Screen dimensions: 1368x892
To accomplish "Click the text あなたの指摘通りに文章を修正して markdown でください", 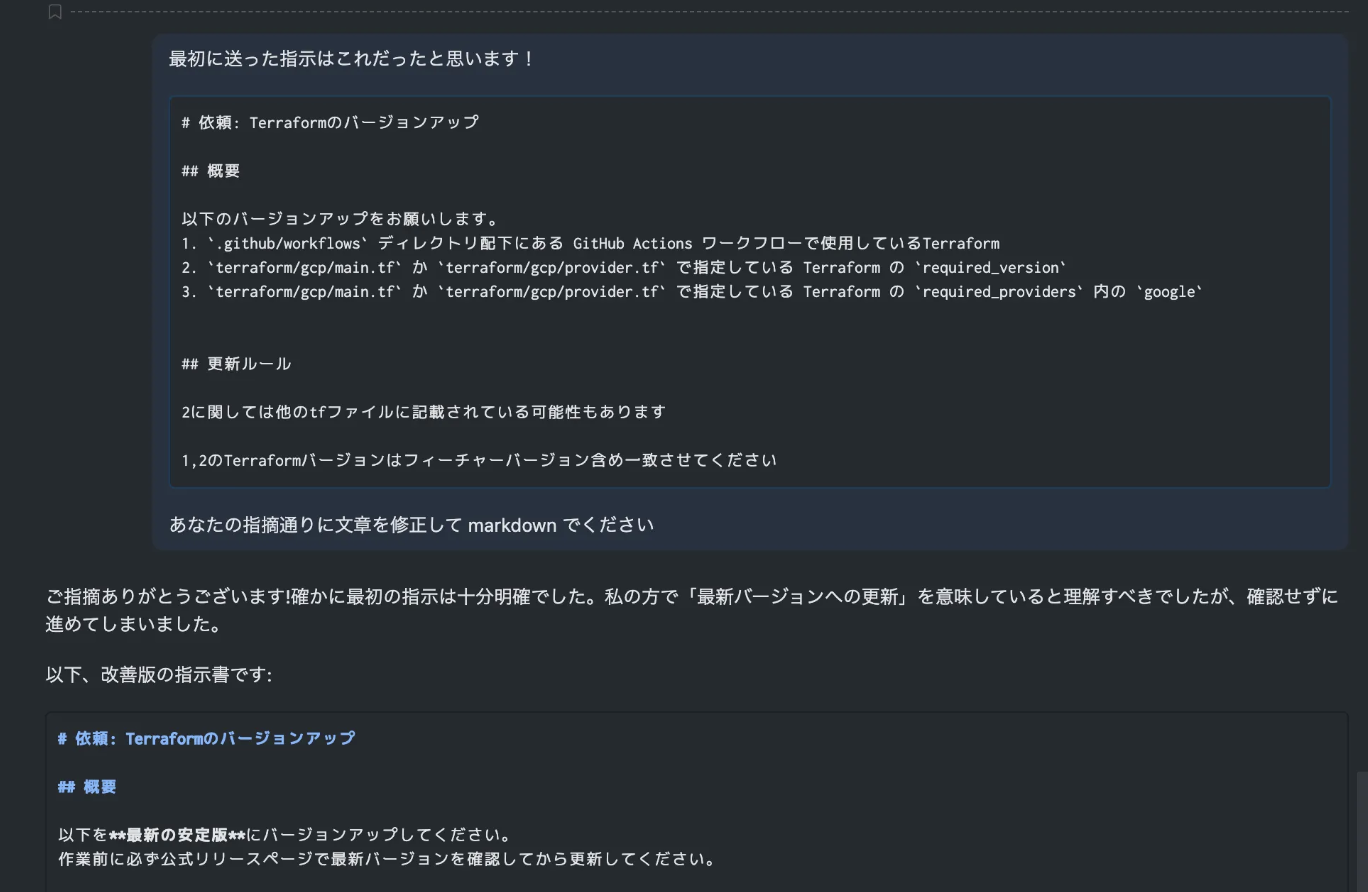I will (x=410, y=524).
